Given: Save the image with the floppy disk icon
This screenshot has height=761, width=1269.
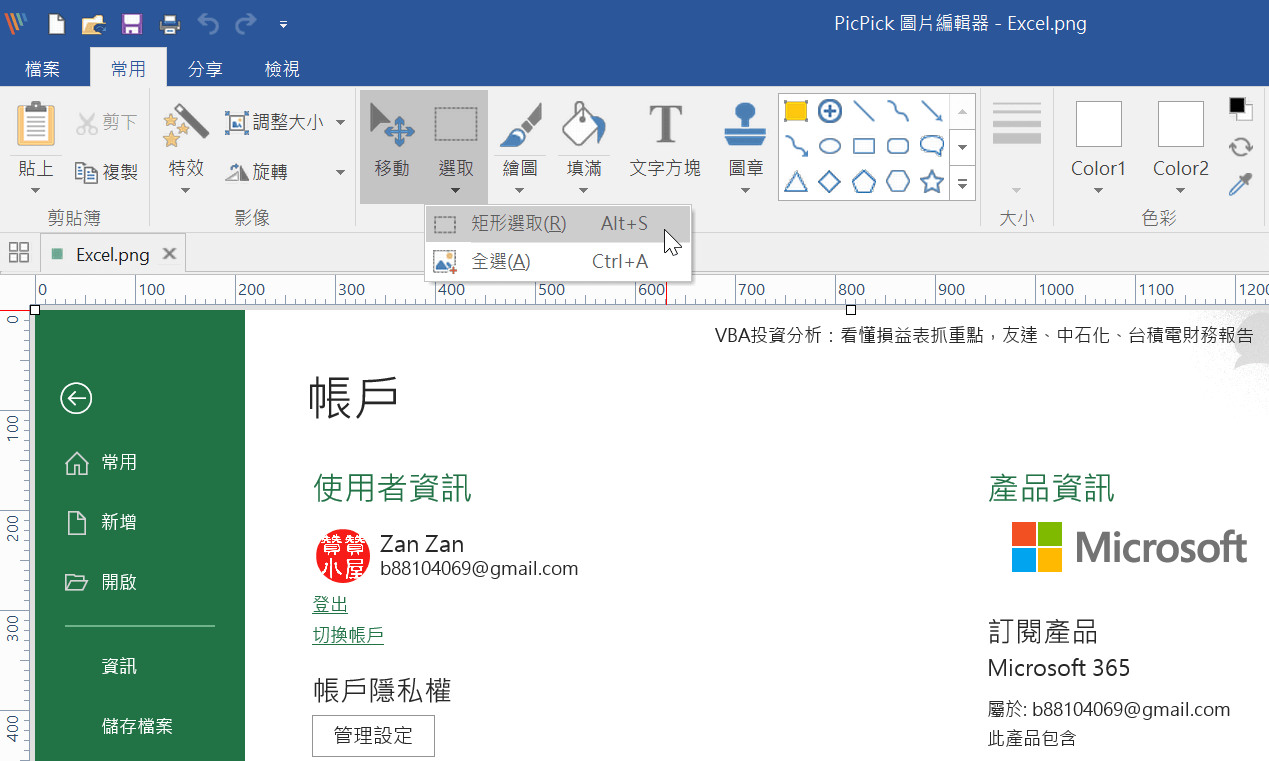Looking at the screenshot, I should pyautogui.click(x=131, y=24).
